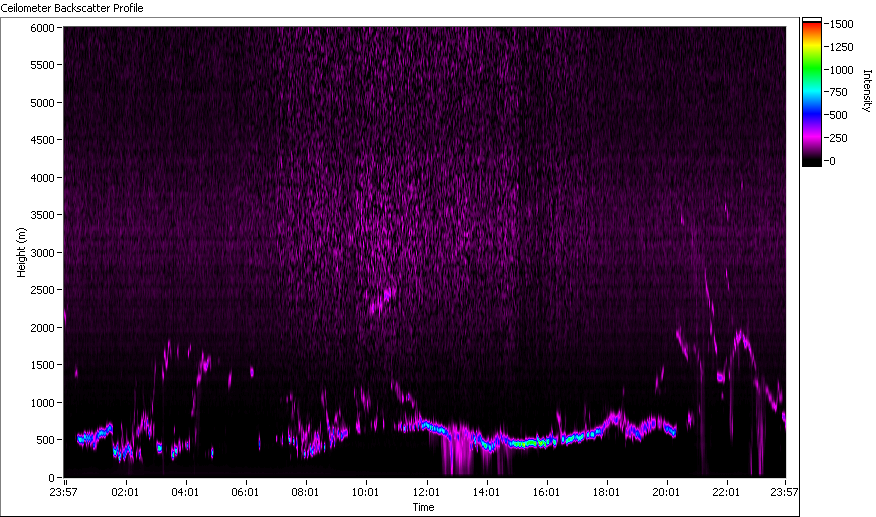Click the first 23:57 time label

click(63, 492)
